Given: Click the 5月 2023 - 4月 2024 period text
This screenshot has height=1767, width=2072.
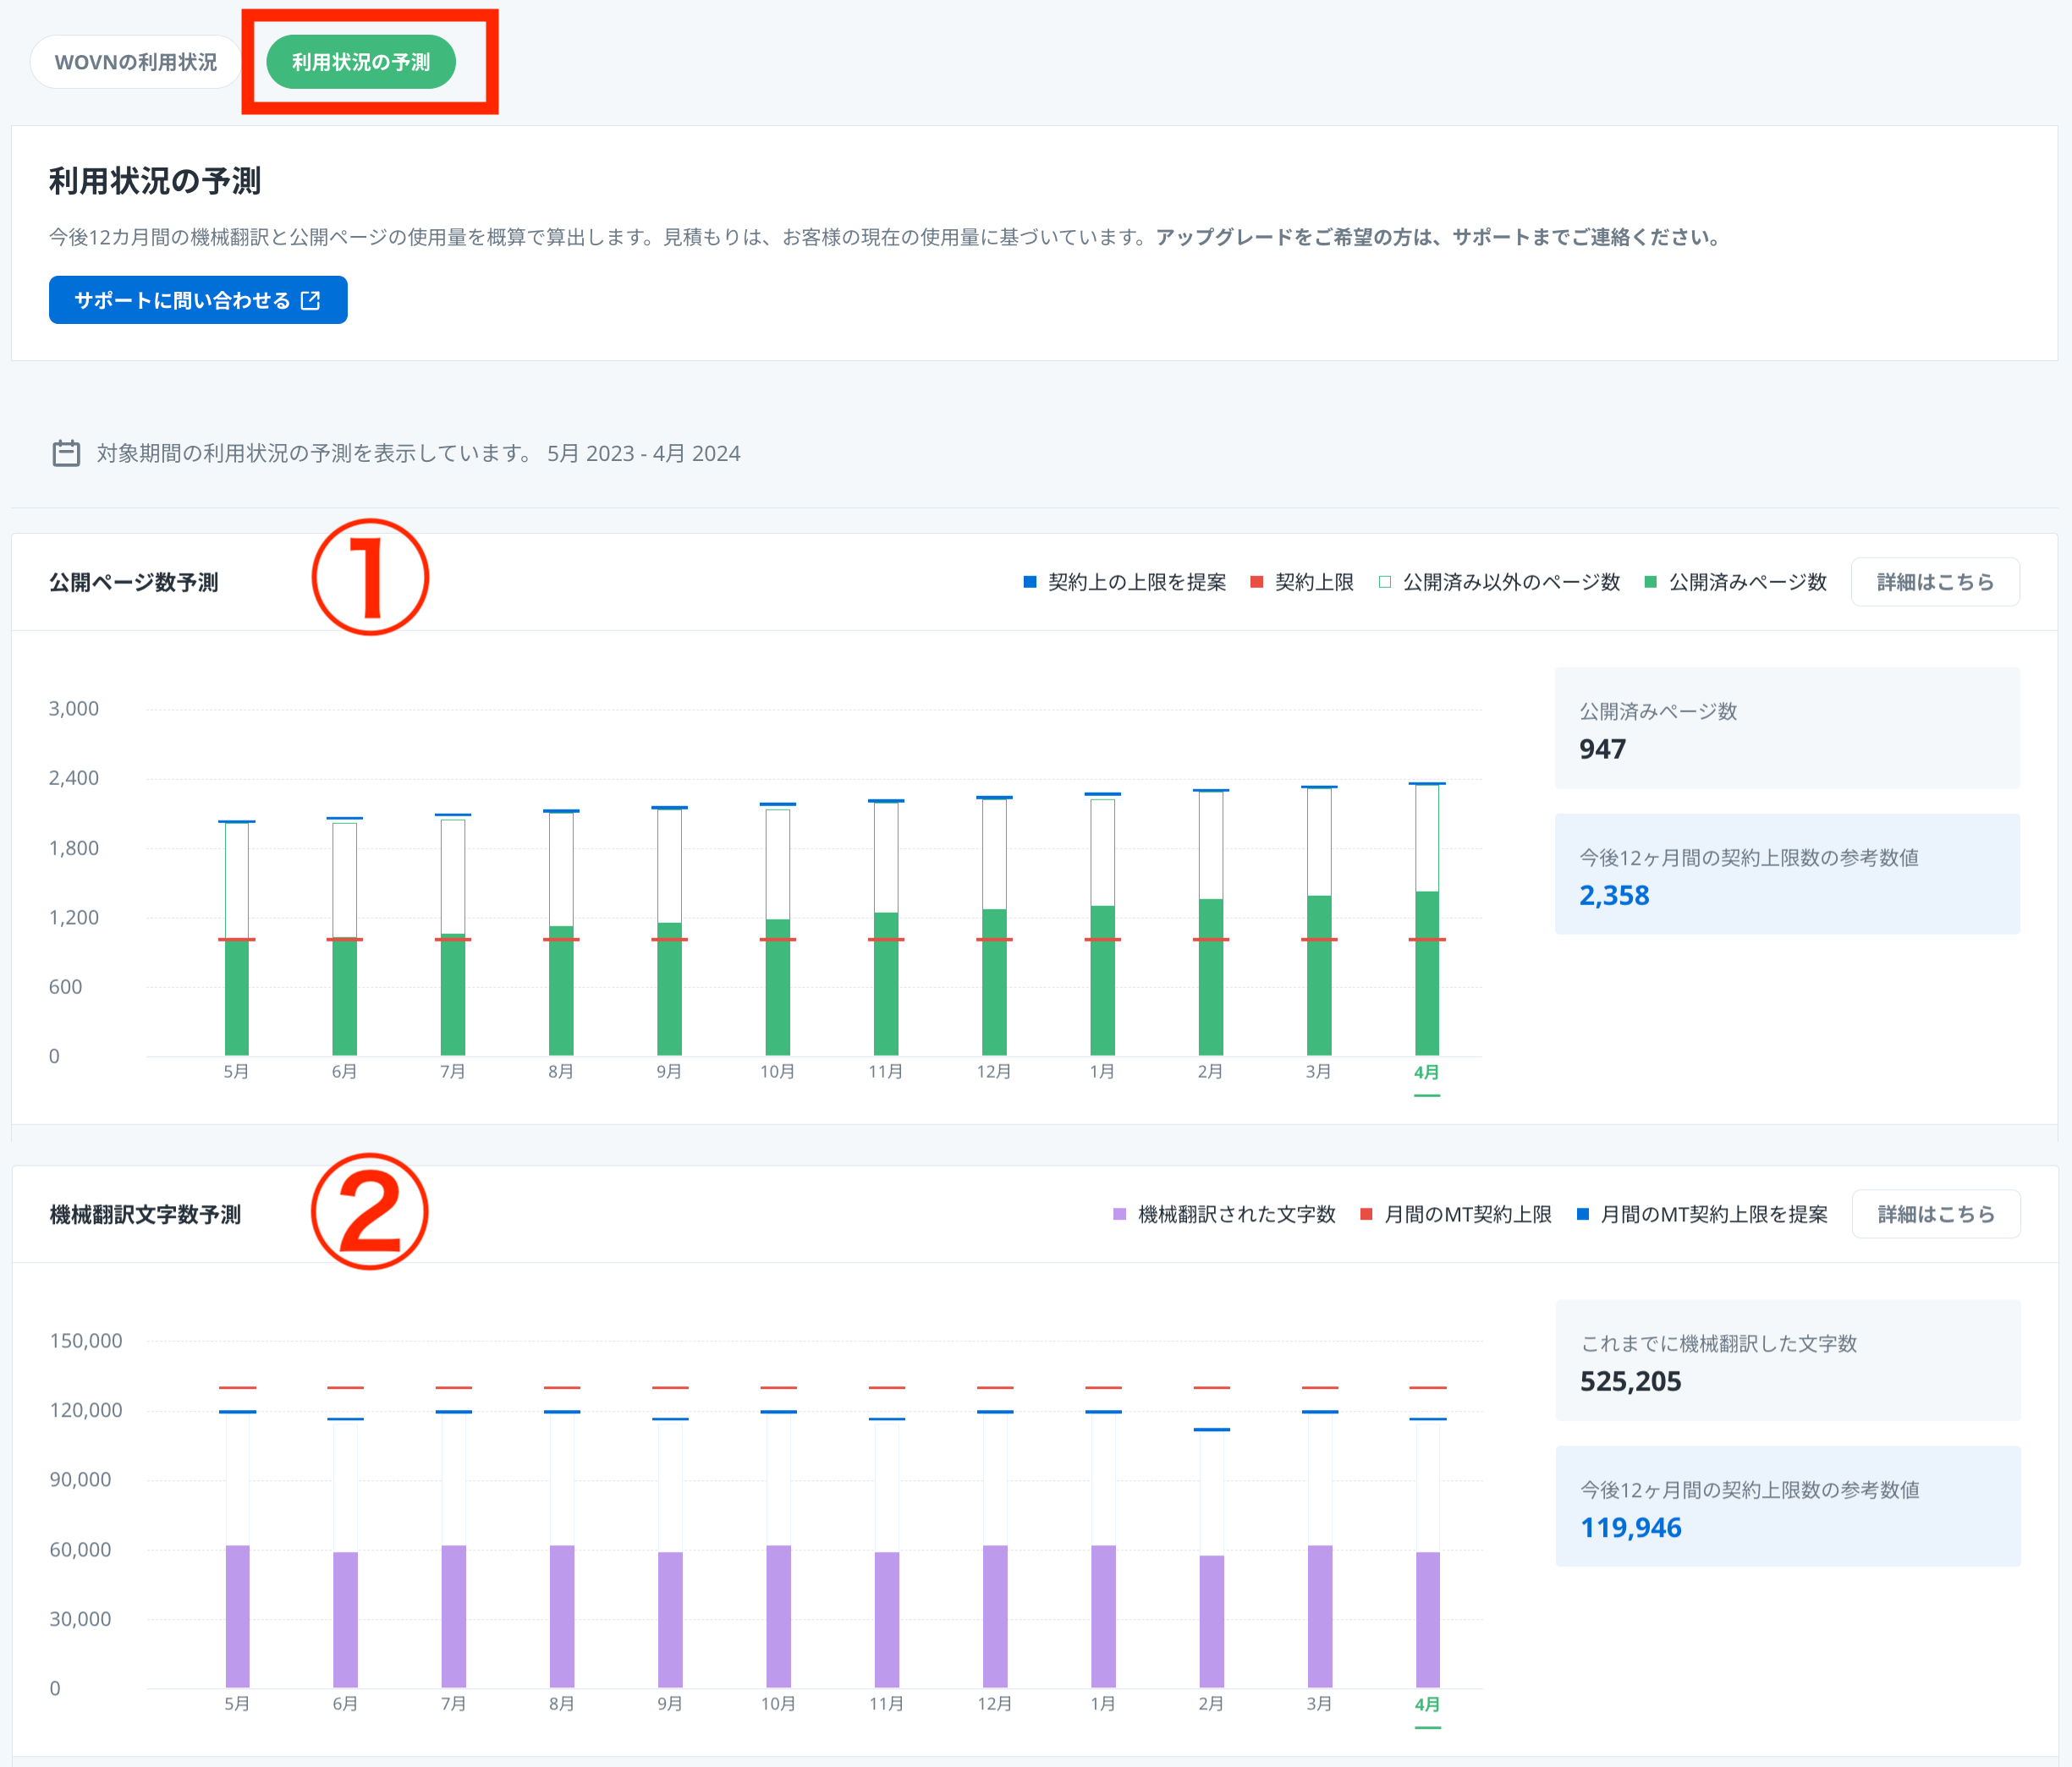Looking at the screenshot, I should click(644, 453).
